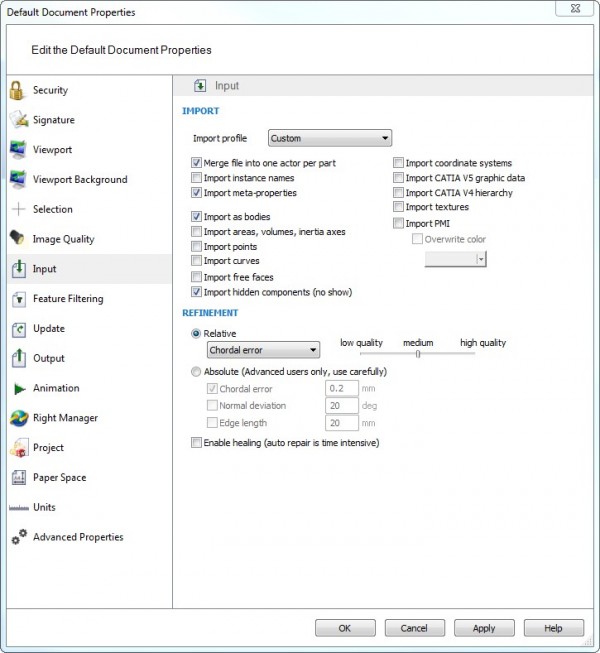Uncheck Import hidden components (no show)

(x=196, y=292)
